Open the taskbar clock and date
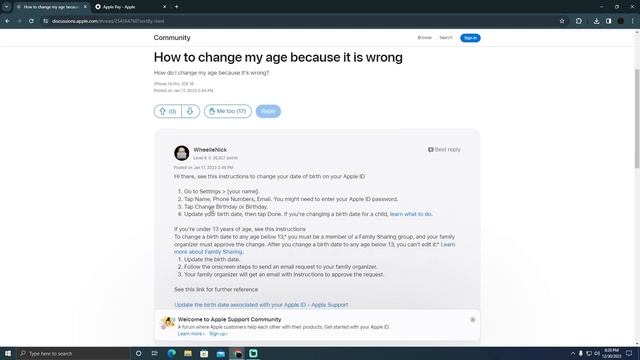640x360 pixels. pyautogui.click(x=611, y=353)
